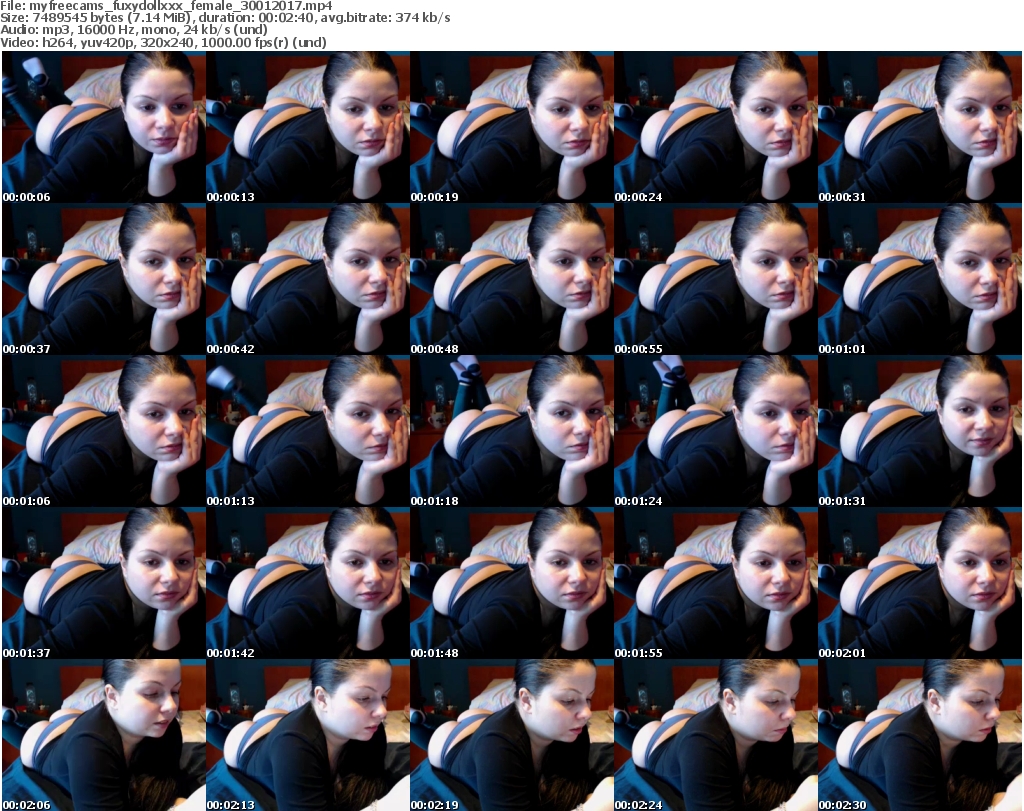Pick the frame stamped 00:01:55
The width and height of the screenshot is (1024, 811).
[716, 583]
